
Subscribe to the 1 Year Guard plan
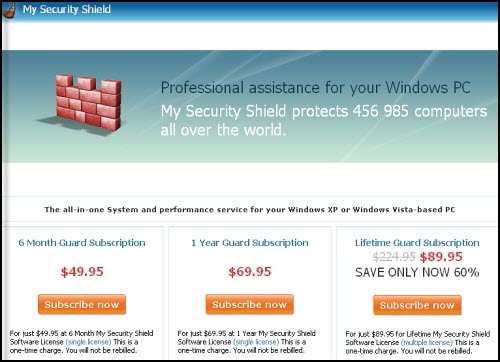click(250, 304)
